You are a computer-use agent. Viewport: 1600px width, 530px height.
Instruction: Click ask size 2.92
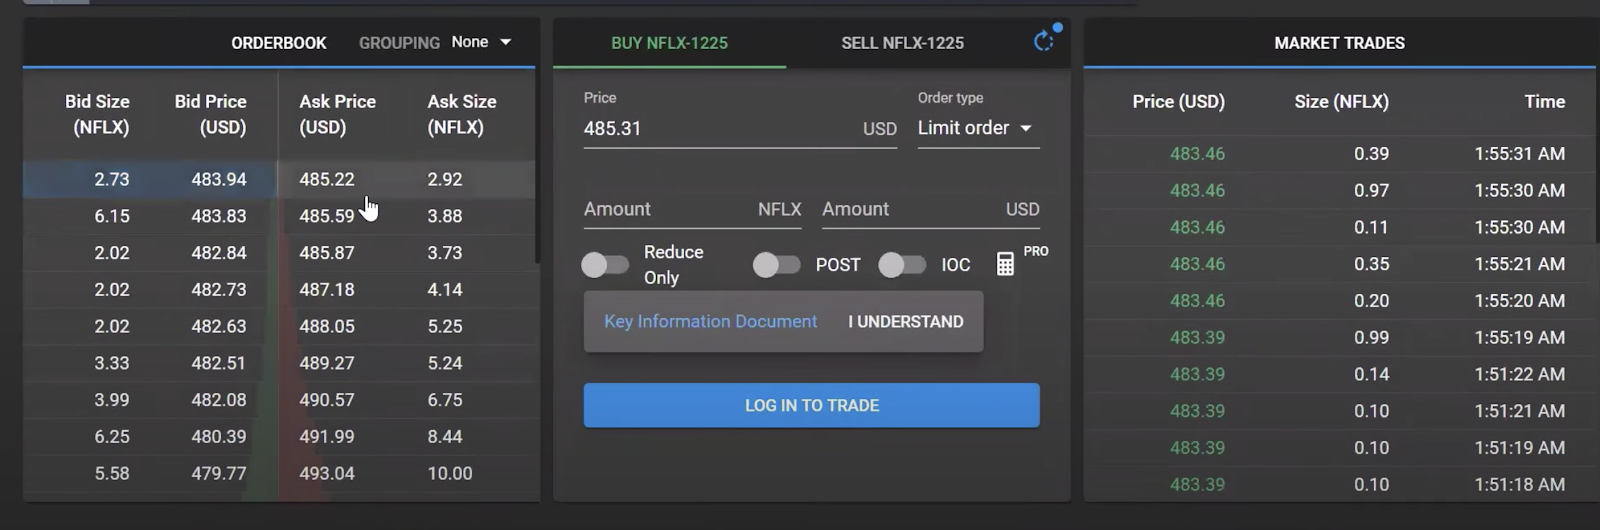coord(445,179)
